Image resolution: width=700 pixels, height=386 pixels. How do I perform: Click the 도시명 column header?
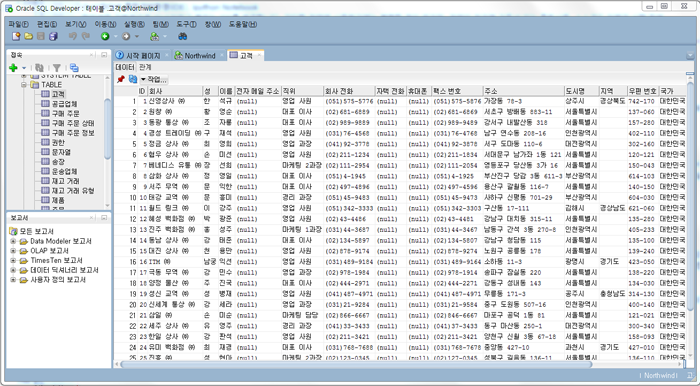click(581, 91)
